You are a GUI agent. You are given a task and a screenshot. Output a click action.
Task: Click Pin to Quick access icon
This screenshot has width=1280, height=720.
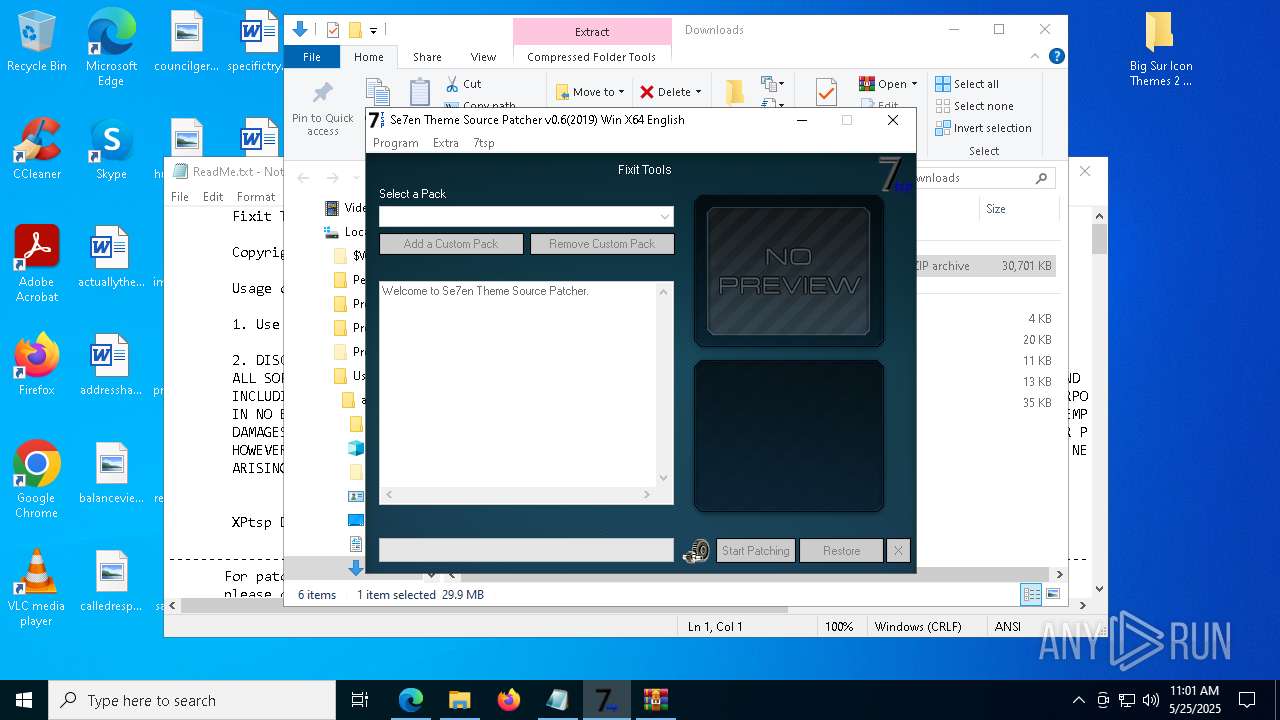(x=322, y=95)
